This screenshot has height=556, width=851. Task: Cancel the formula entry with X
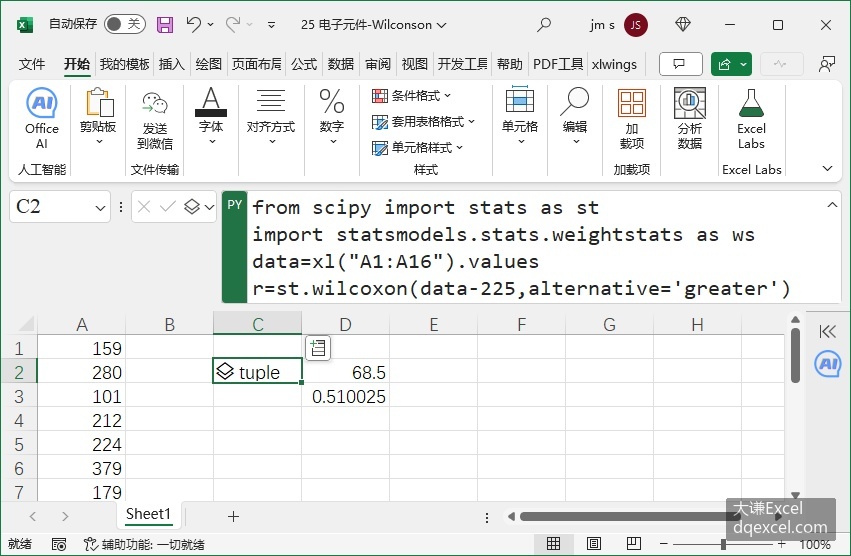(144, 206)
